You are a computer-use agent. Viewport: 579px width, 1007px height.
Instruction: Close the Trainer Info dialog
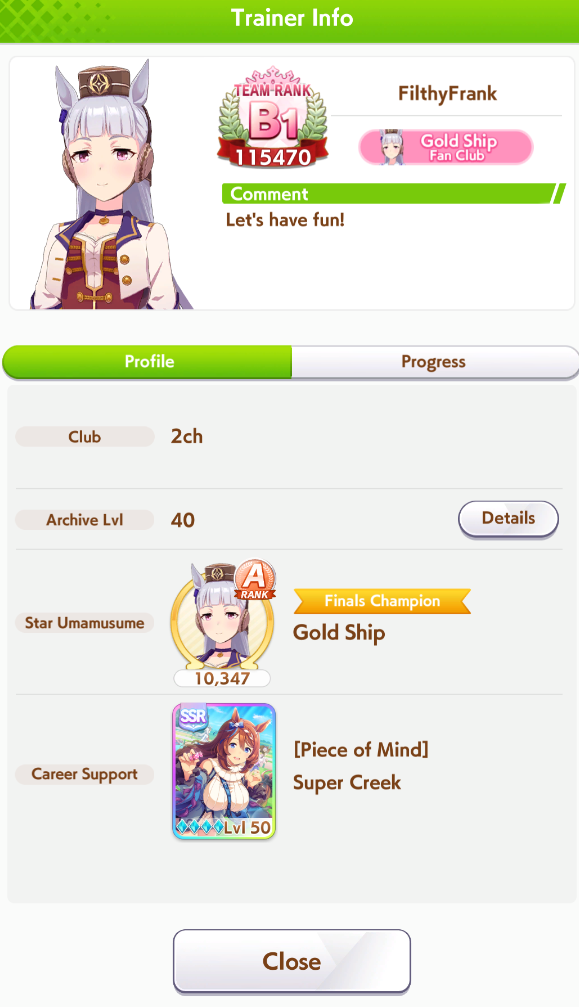click(x=291, y=961)
